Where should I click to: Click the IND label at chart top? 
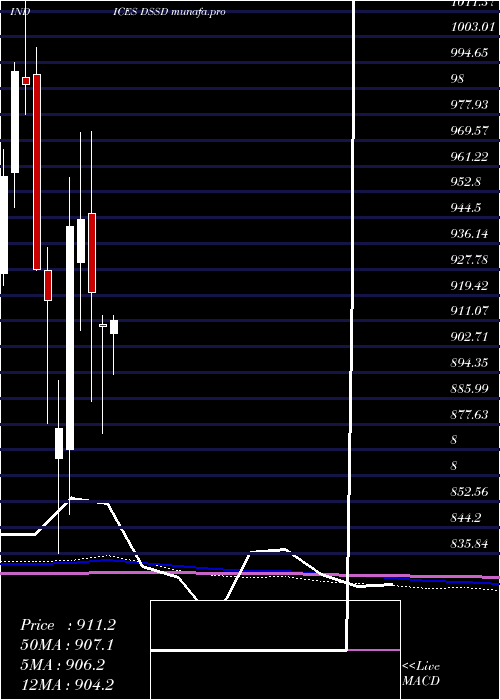point(21,12)
